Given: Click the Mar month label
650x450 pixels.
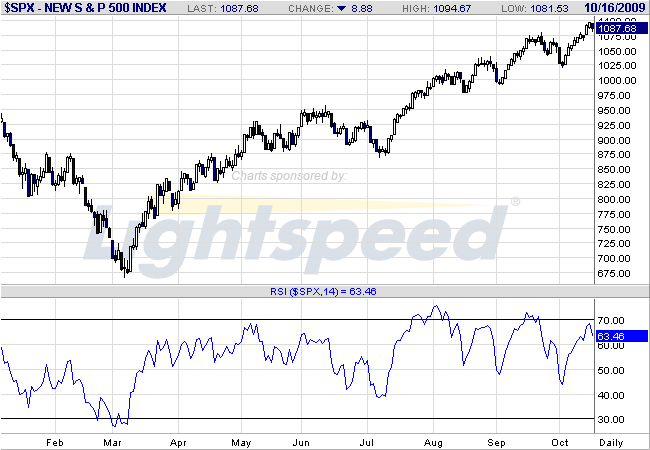Looking at the screenshot, I should pyautogui.click(x=112, y=443).
